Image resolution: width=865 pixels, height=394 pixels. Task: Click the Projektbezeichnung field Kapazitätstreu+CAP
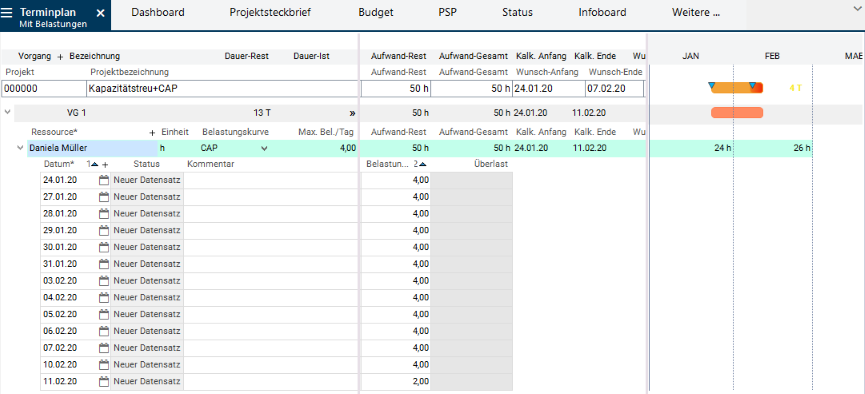click(x=223, y=88)
